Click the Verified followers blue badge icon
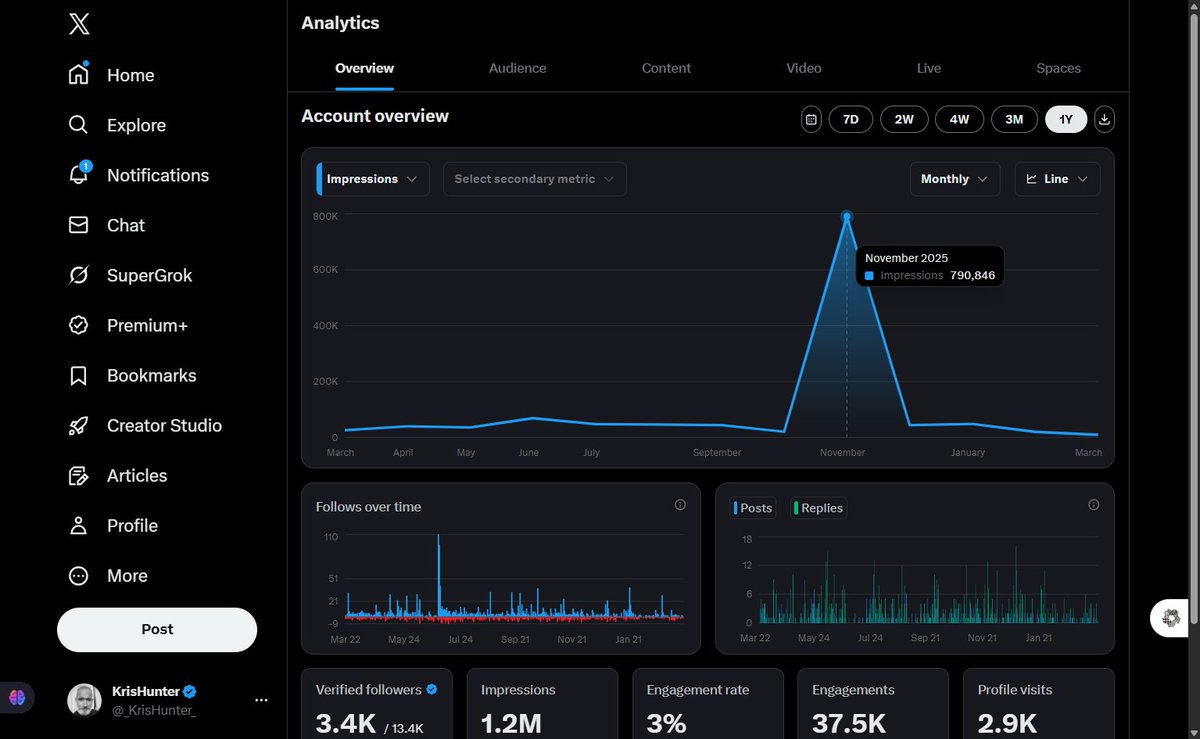The width and height of the screenshot is (1200, 739). [432, 689]
